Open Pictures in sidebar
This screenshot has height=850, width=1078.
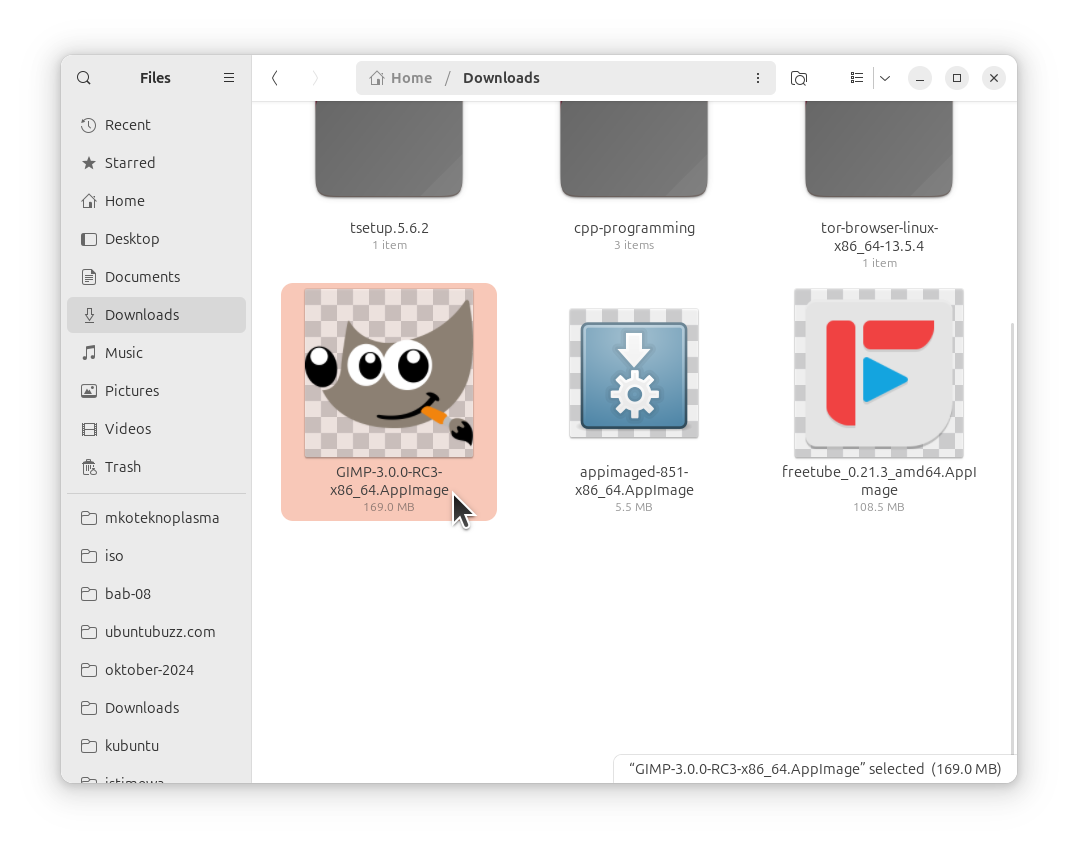156,391
